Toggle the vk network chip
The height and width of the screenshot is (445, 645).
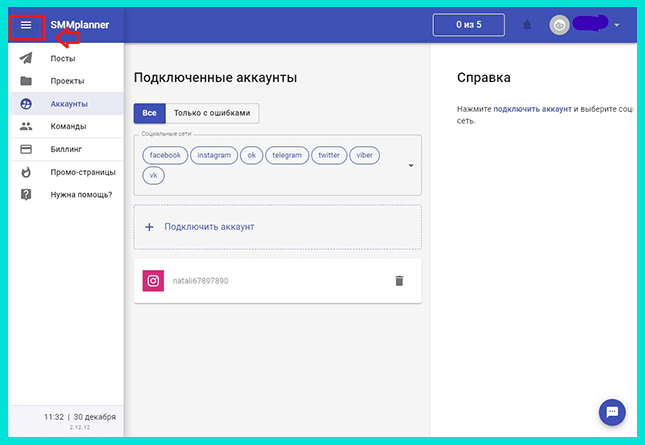coord(153,175)
